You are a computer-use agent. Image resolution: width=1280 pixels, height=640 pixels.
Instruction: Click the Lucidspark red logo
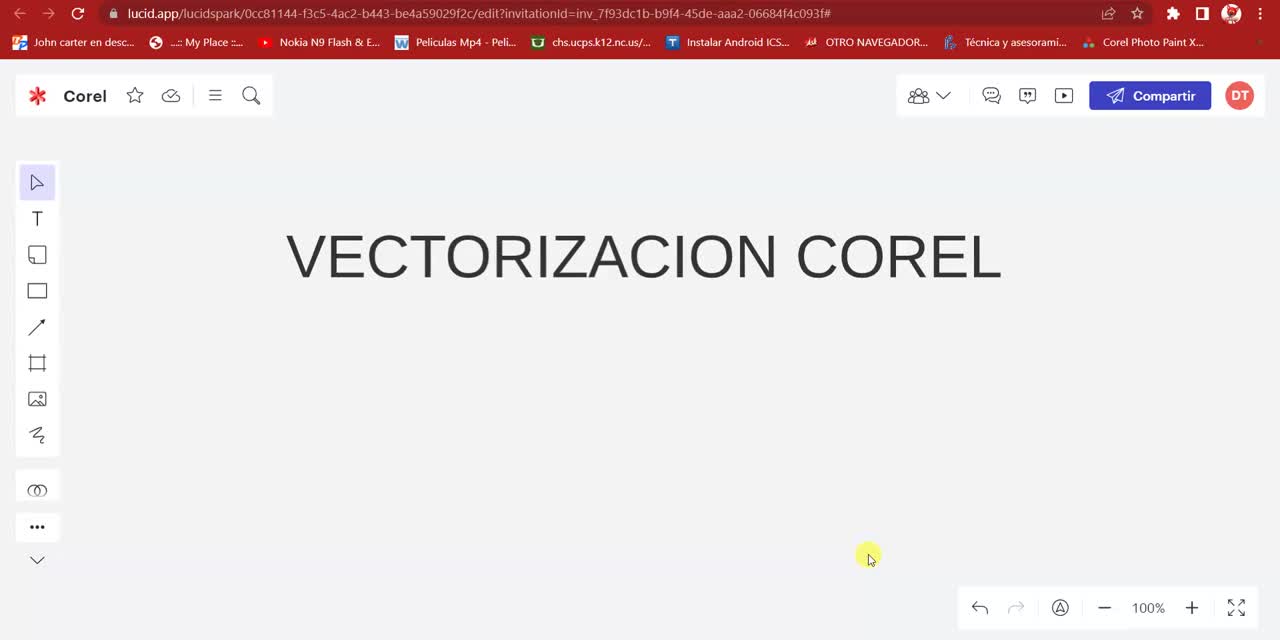(x=37, y=96)
